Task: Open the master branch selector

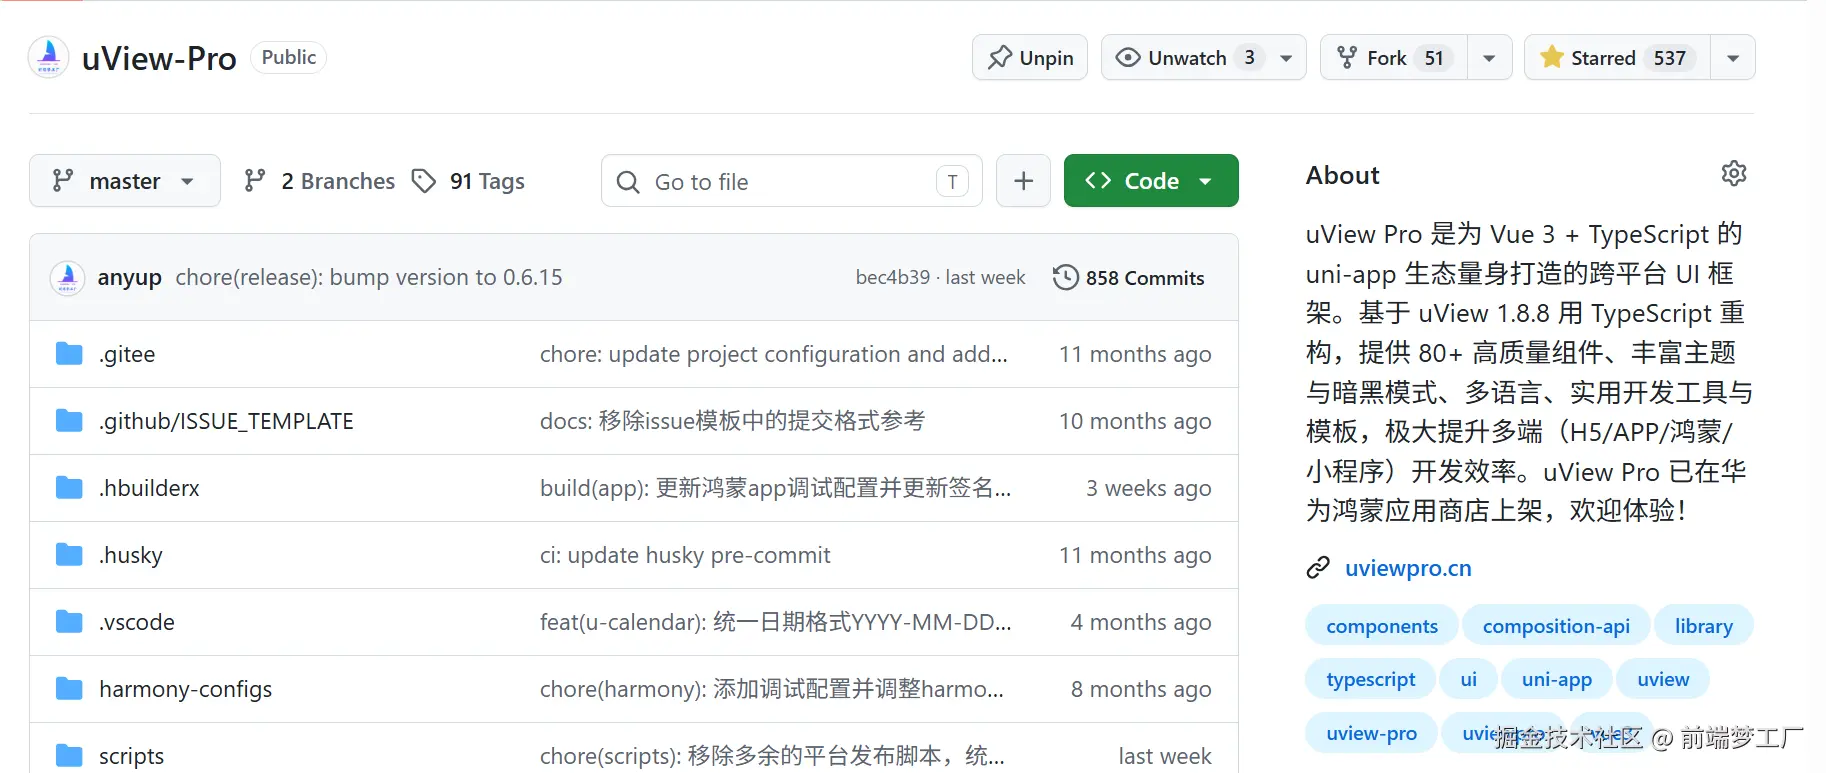Action: point(125,181)
